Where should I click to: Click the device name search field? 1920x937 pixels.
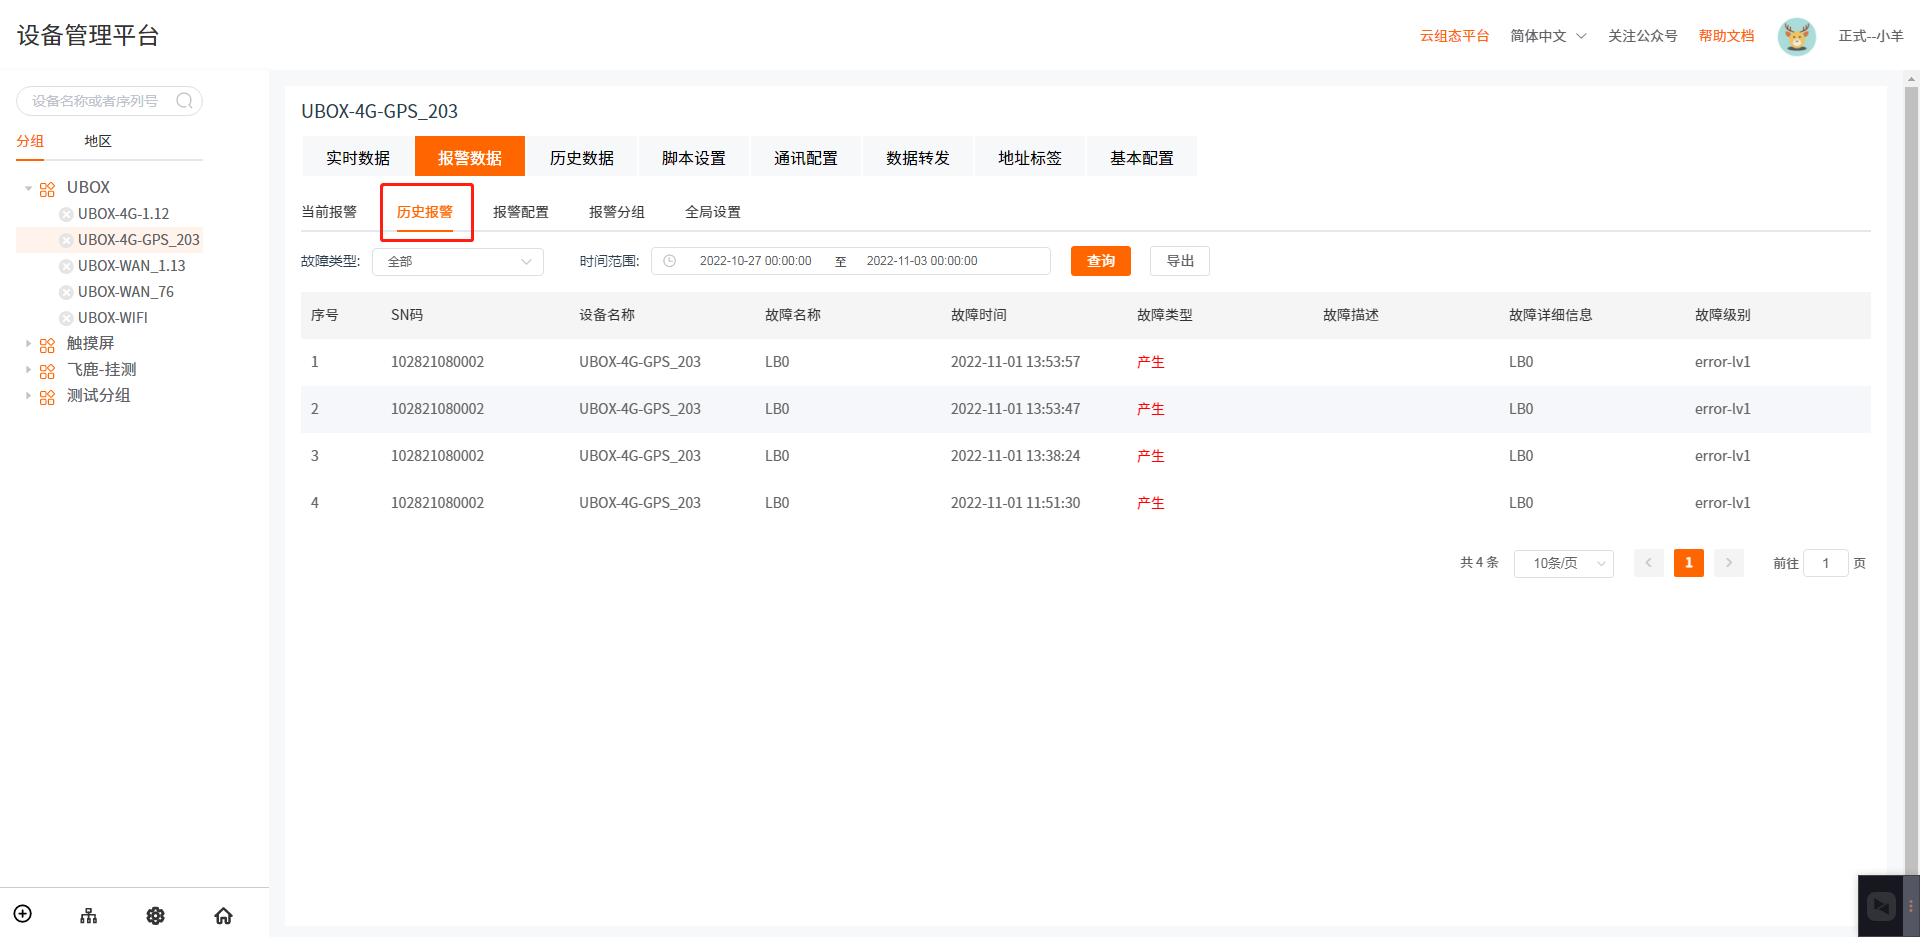point(110,100)
